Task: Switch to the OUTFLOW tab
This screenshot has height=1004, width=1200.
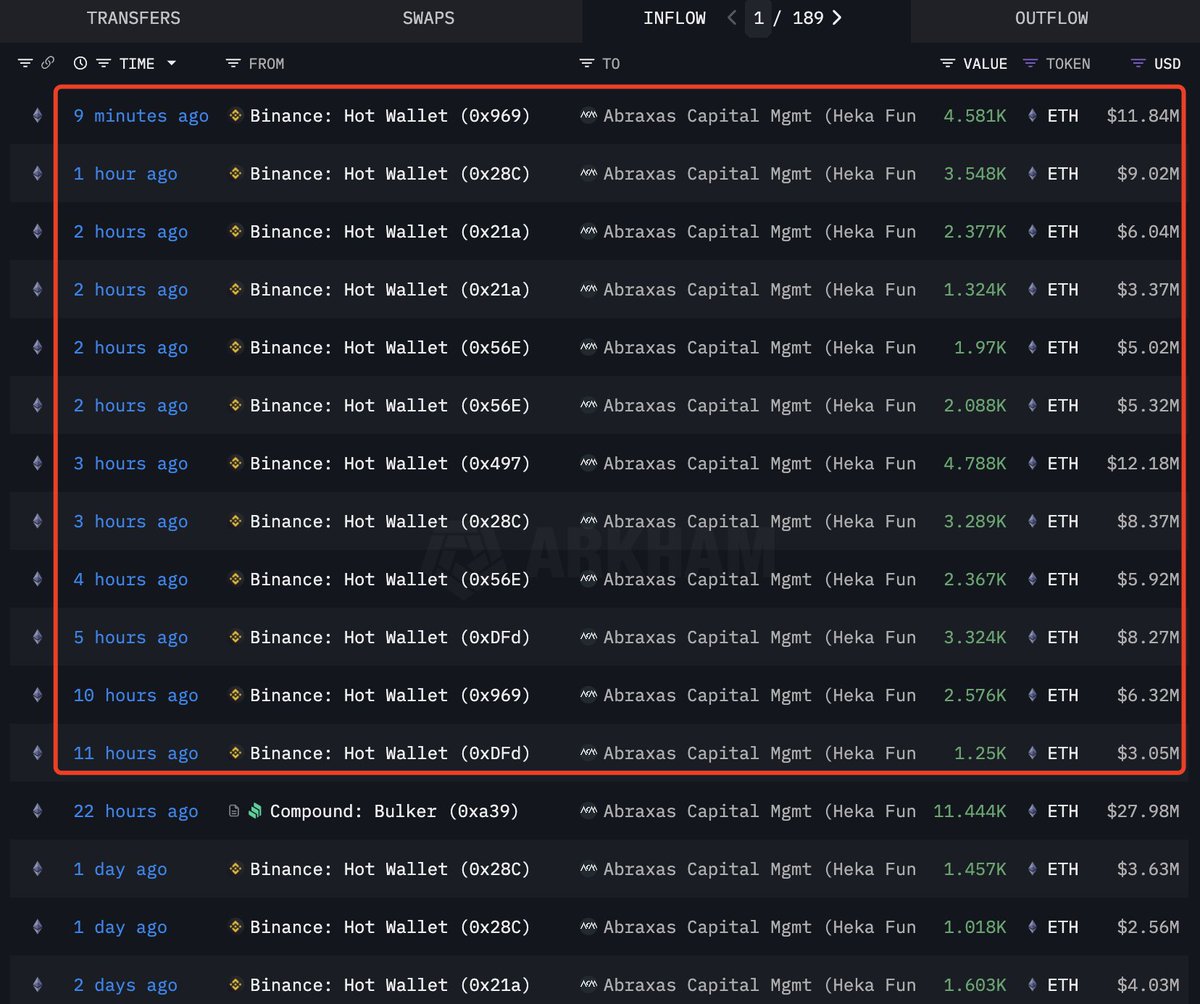Action: [x=1052, y=18]
